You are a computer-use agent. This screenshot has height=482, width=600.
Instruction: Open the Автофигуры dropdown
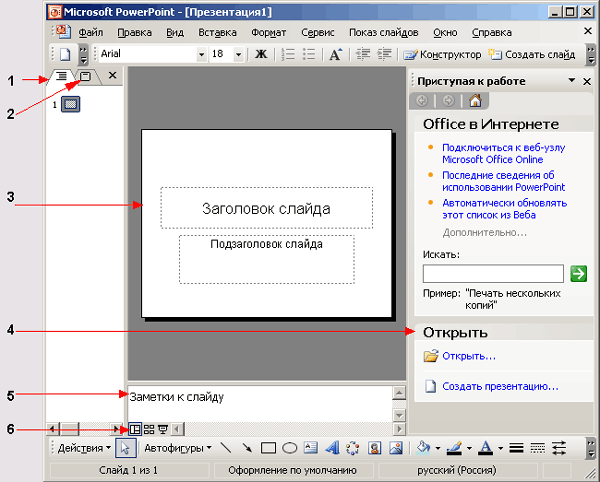[178, 448]
